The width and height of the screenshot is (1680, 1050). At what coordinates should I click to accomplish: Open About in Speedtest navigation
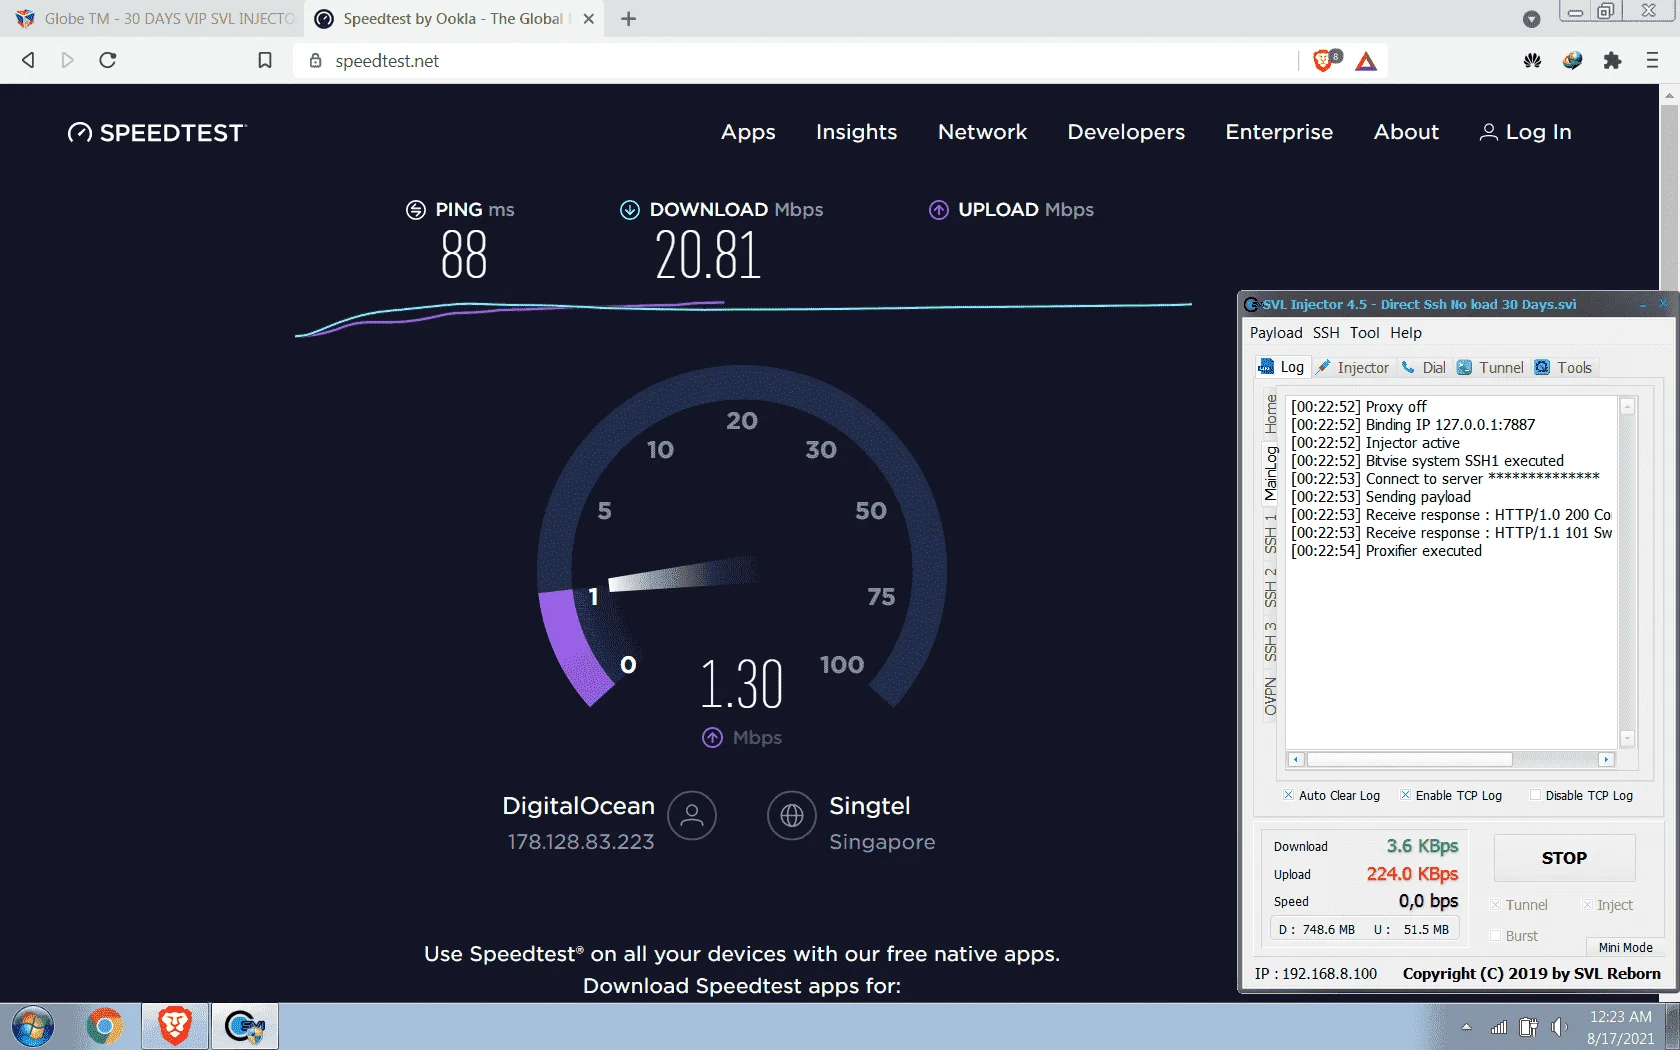click(x=1406, y=132)
